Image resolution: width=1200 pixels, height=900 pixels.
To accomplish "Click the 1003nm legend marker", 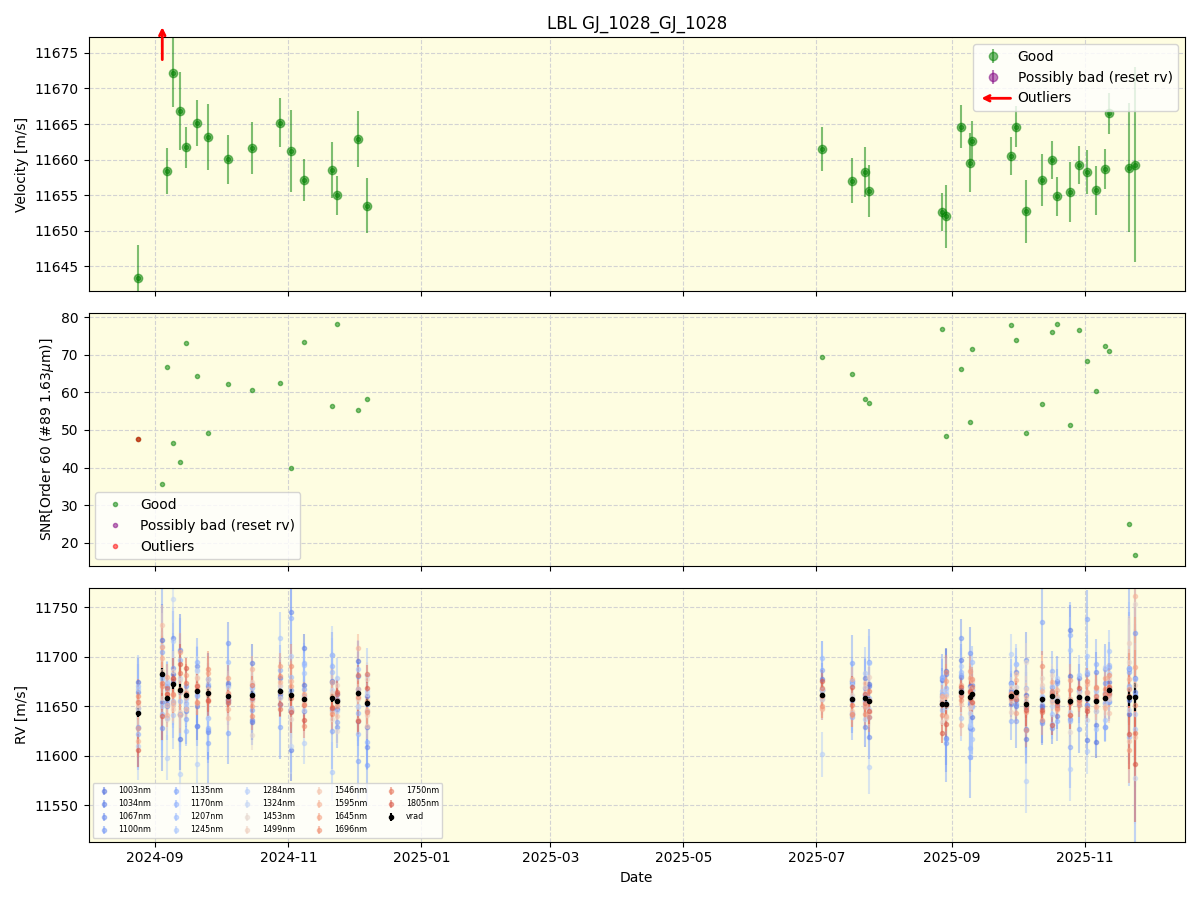I will tap(104, 791).
